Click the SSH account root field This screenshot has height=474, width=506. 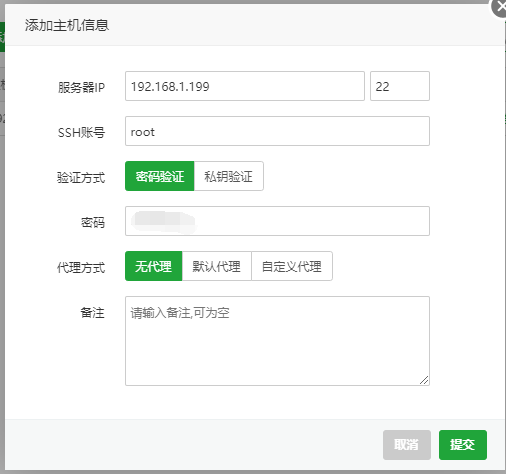point(277,131)
